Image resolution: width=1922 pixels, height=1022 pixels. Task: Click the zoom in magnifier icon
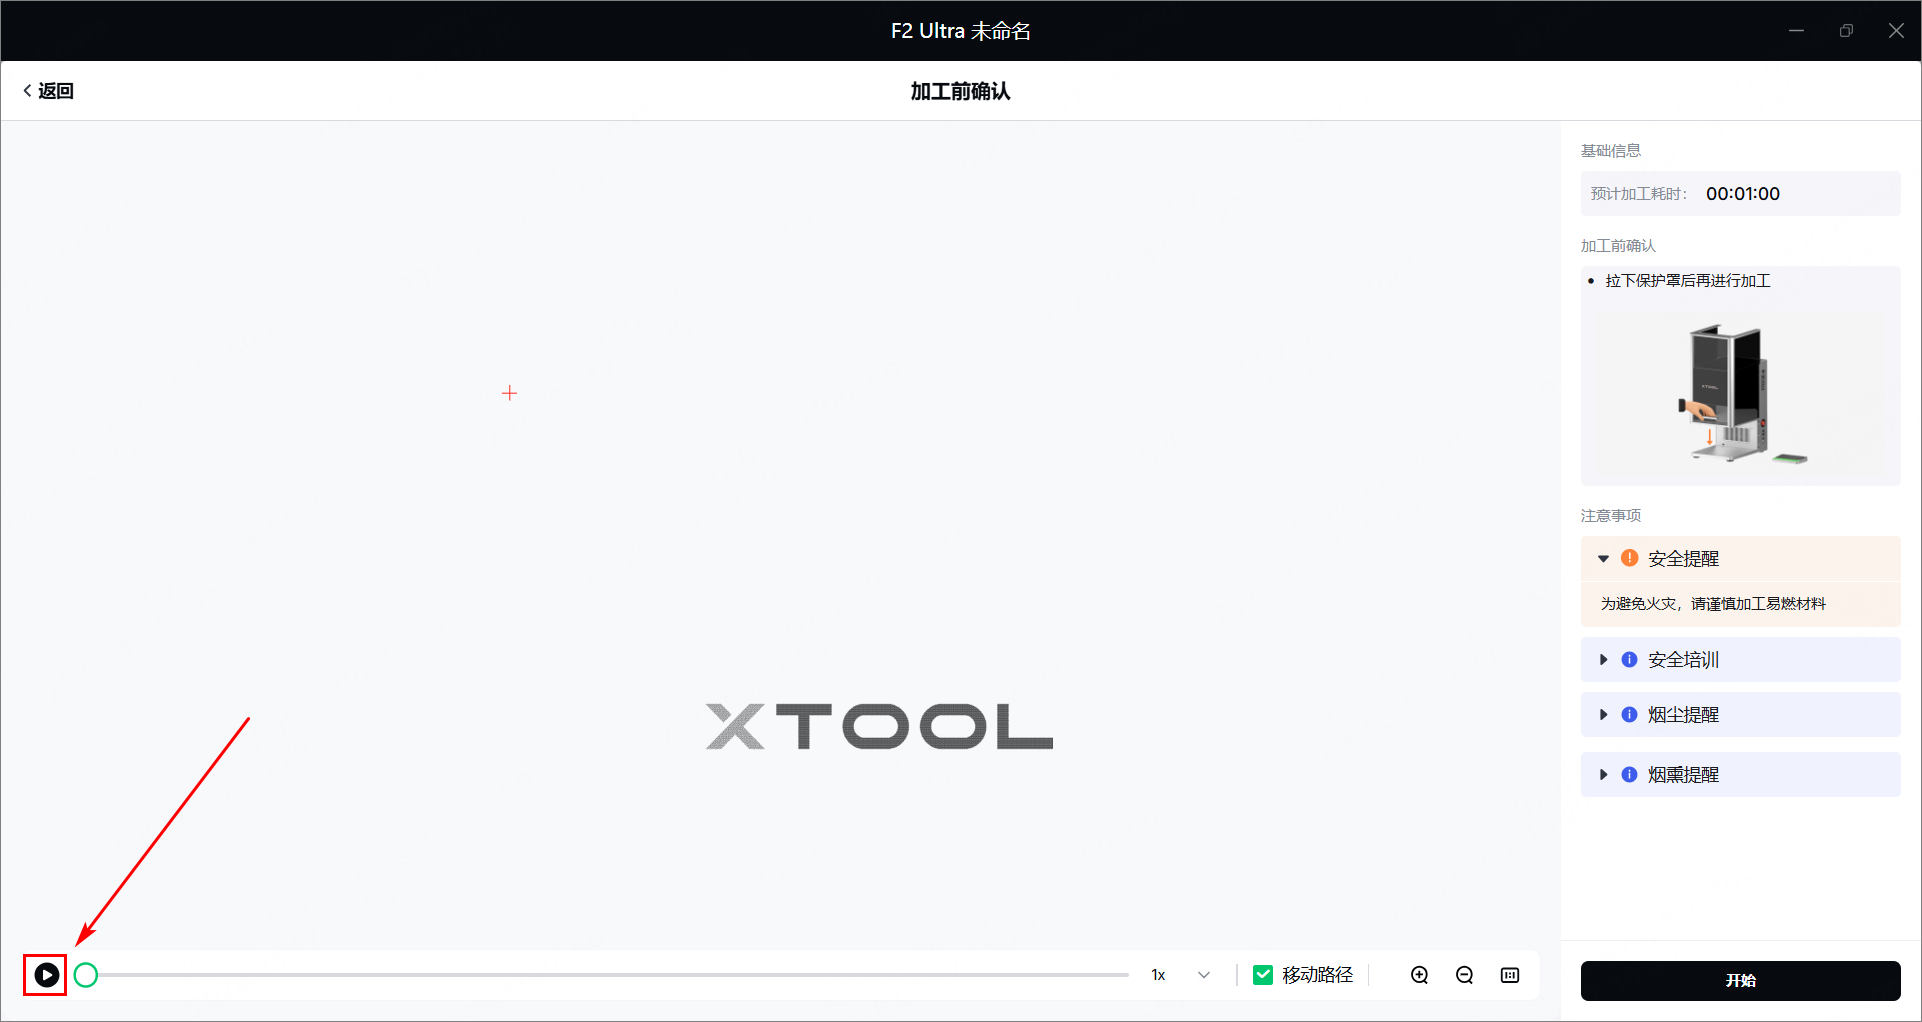point(1419,975)
